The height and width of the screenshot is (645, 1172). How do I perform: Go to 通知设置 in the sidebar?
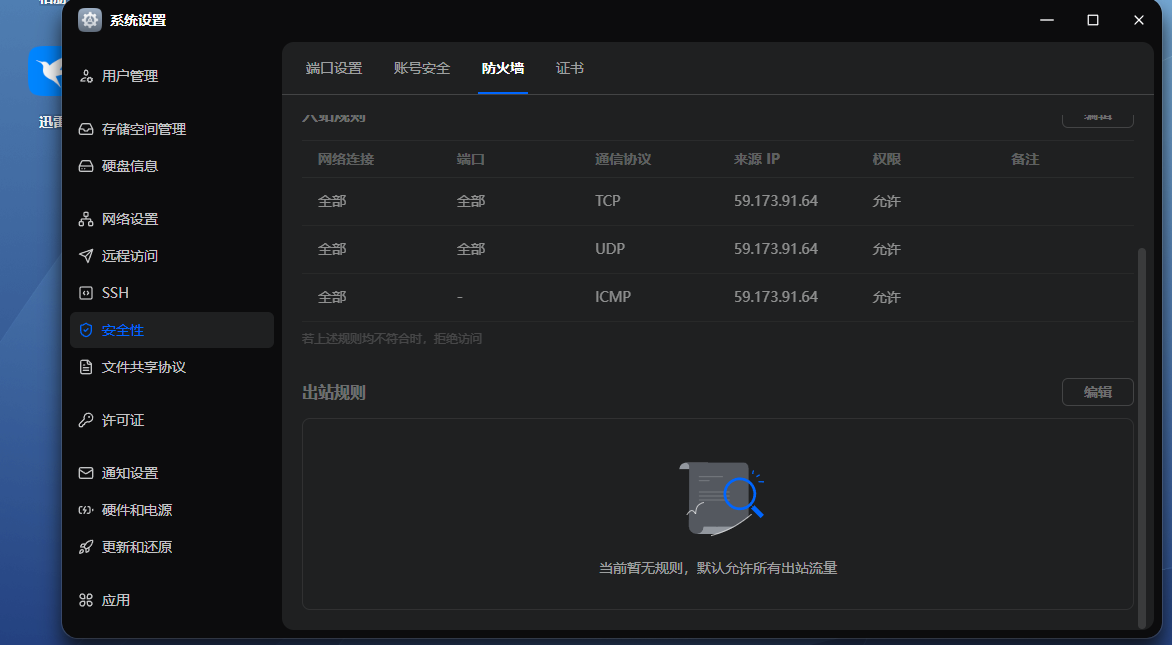(x=172, y=473)
